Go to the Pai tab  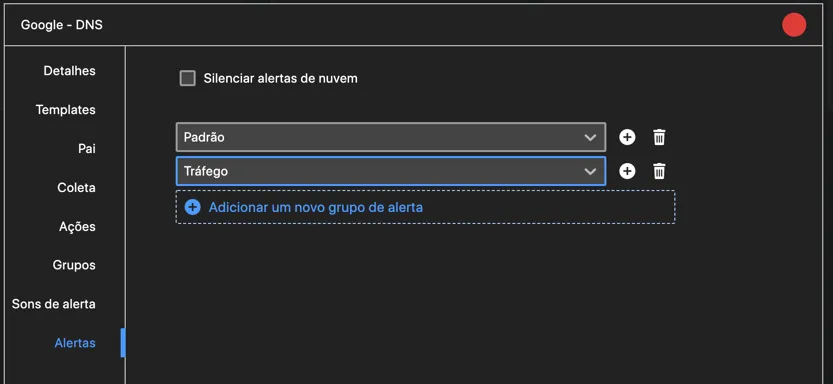pyautogui.click(x=87, y=149)
